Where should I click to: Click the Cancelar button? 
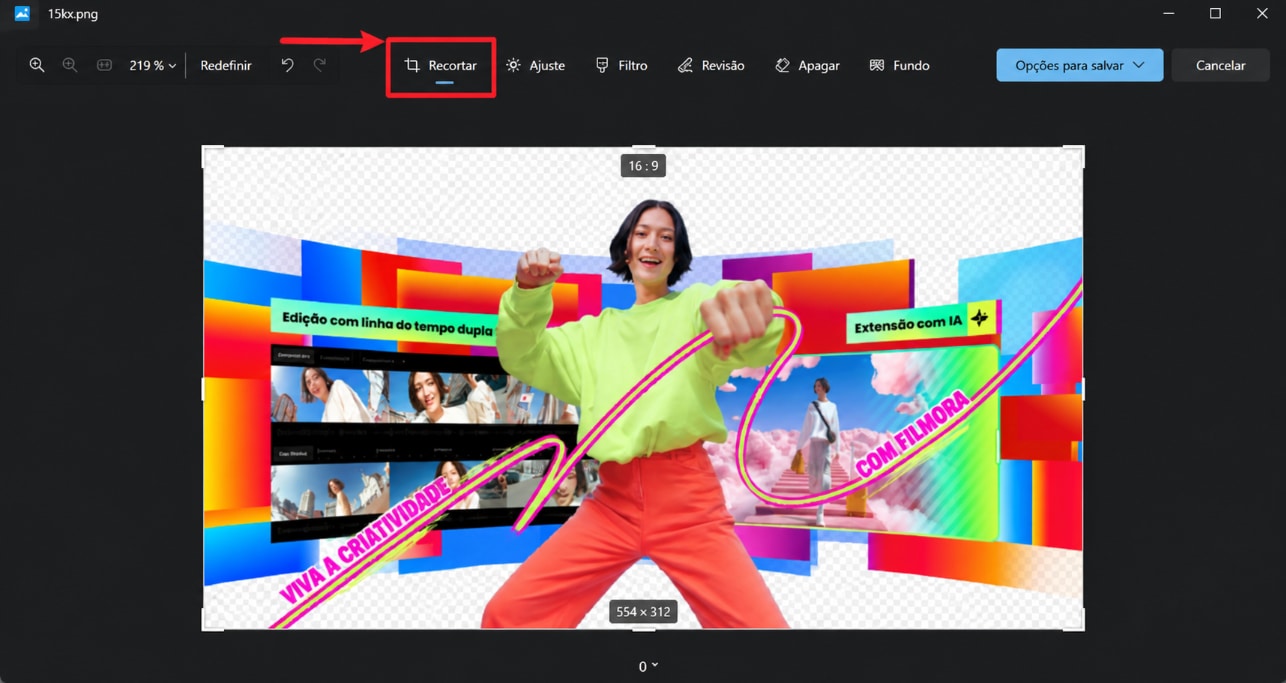click(1221, 65)
